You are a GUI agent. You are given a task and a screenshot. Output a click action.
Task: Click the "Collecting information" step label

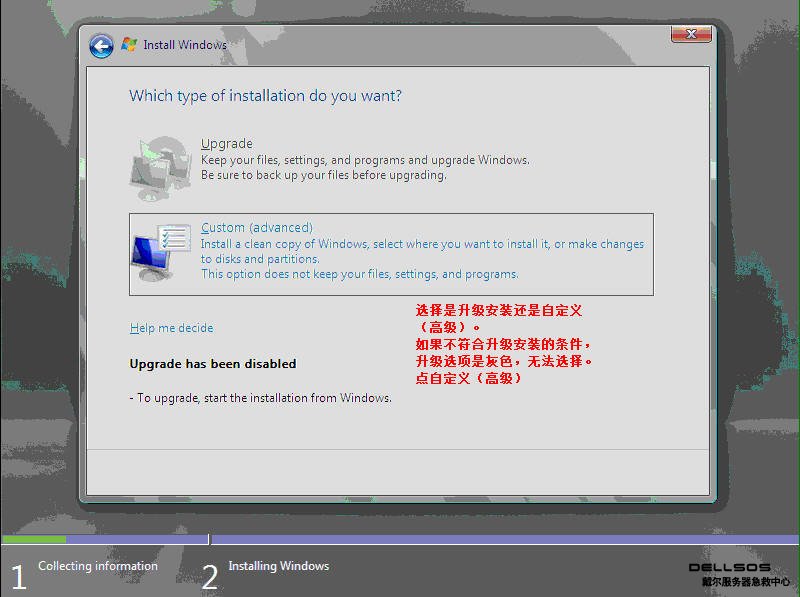click(98, 566)
